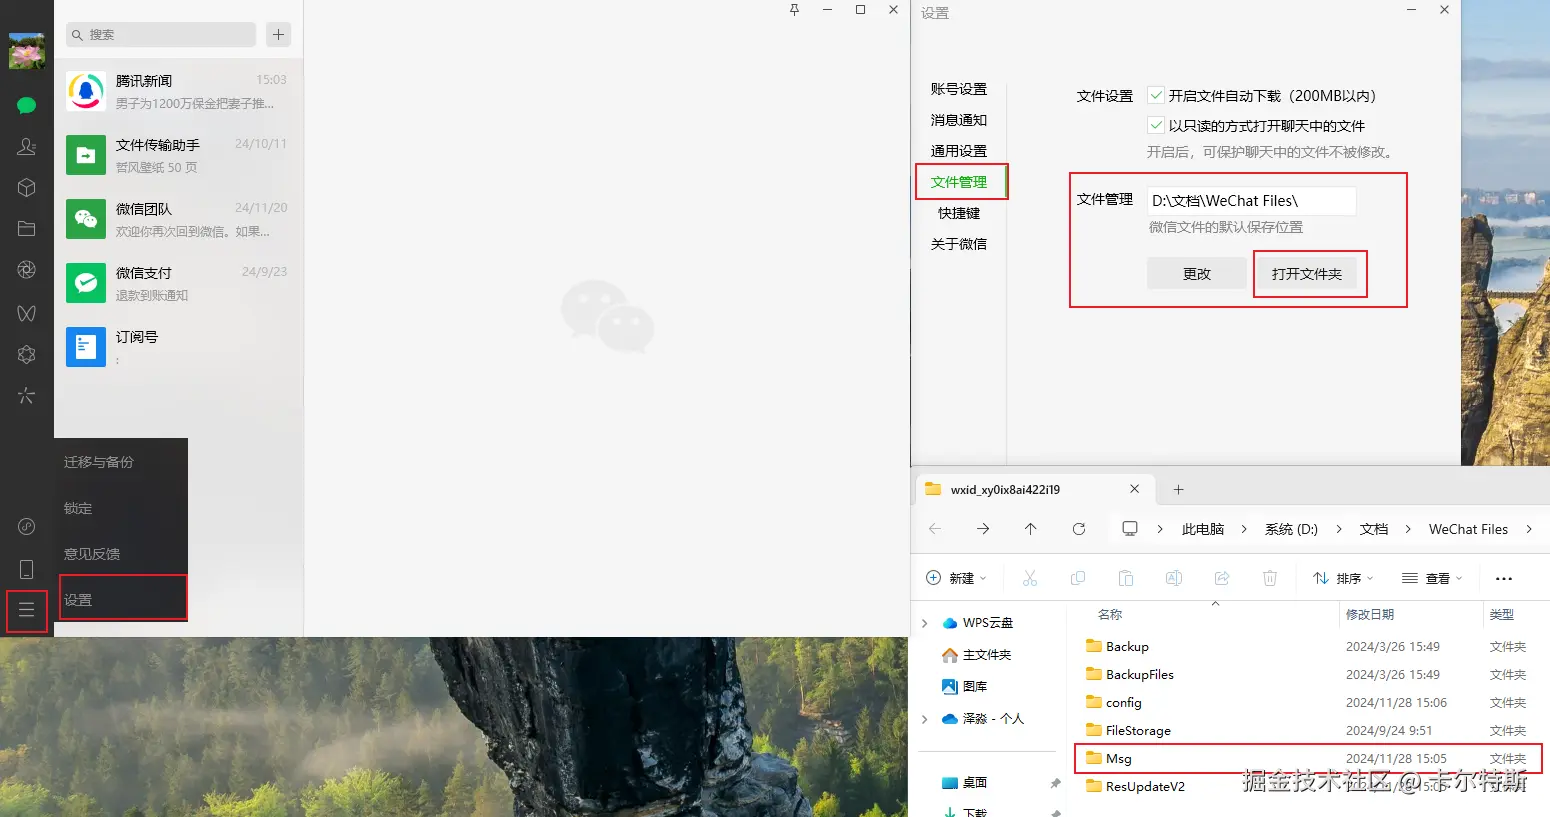
Task: Click the 更改 button
Action: point(1196,273)
